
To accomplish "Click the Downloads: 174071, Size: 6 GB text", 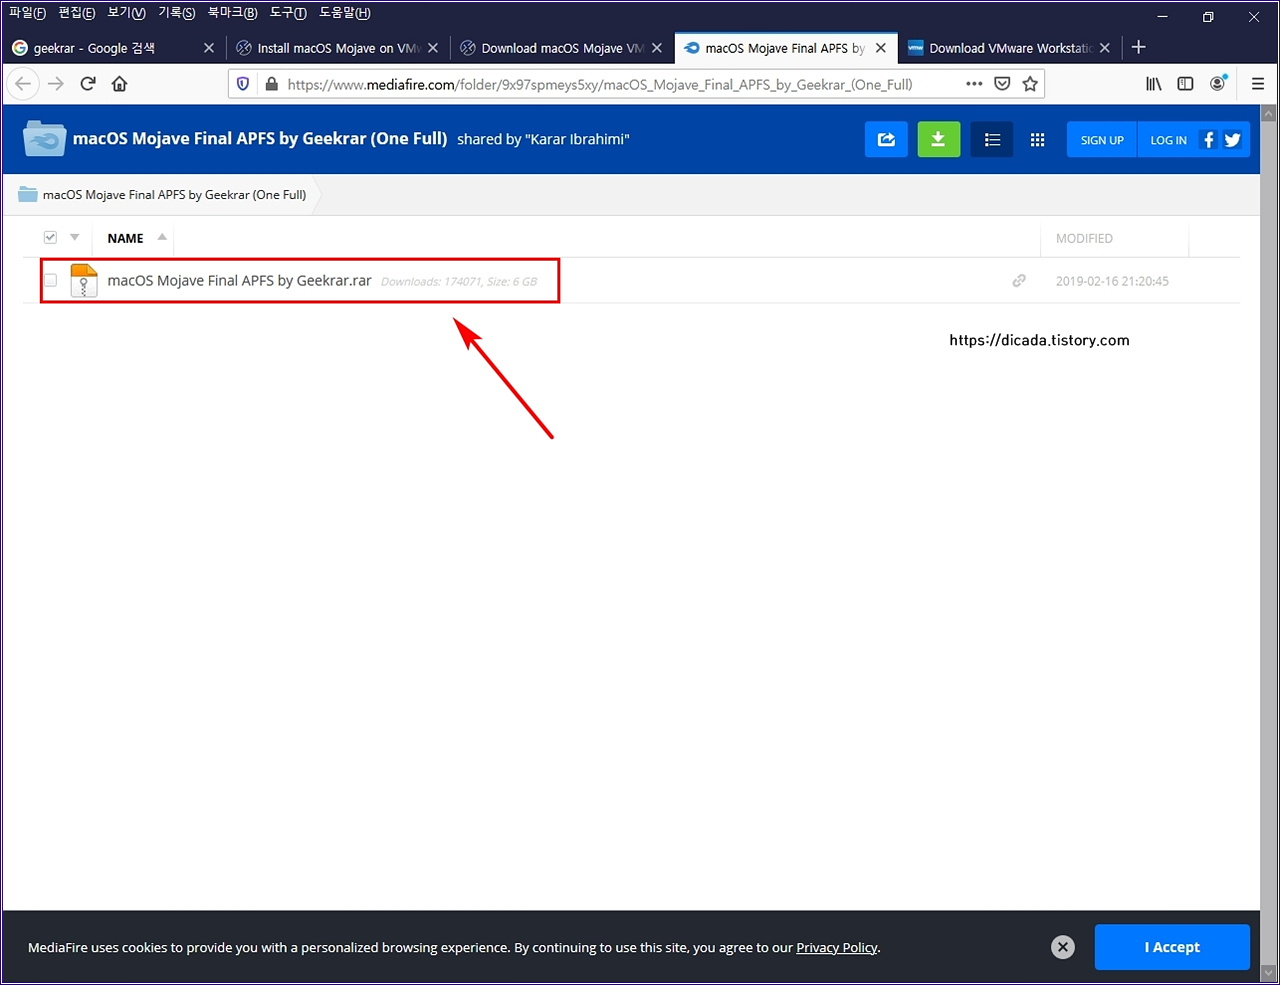I will (x=459, y=282).
